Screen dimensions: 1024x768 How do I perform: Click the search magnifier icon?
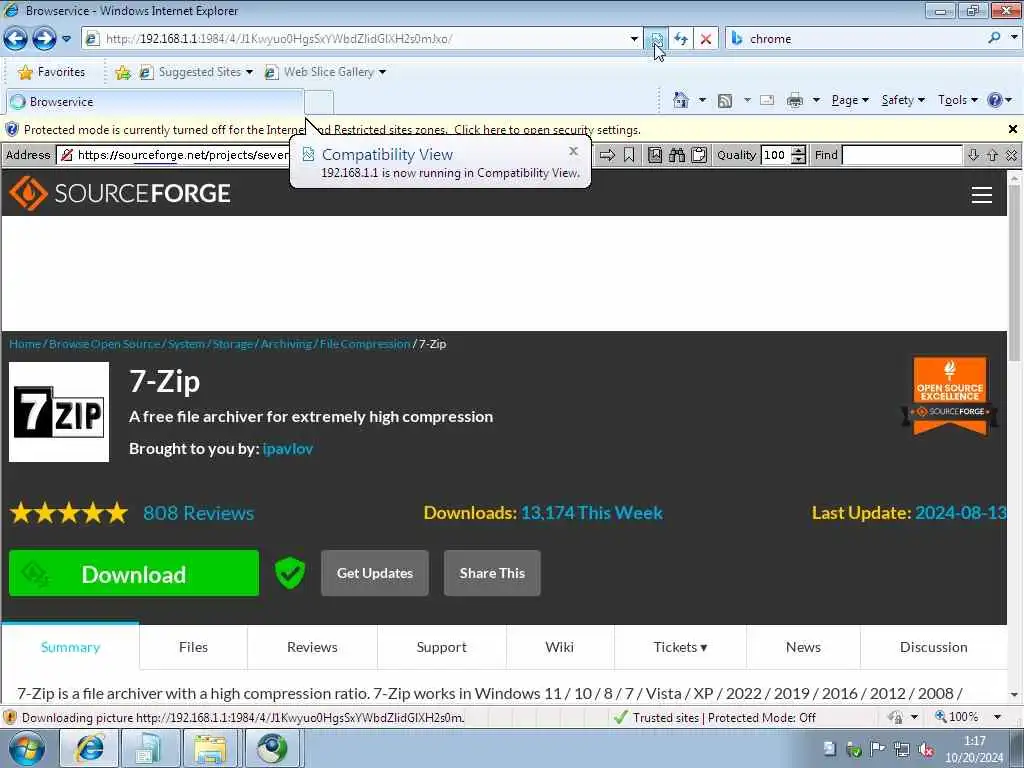point(995,38)
